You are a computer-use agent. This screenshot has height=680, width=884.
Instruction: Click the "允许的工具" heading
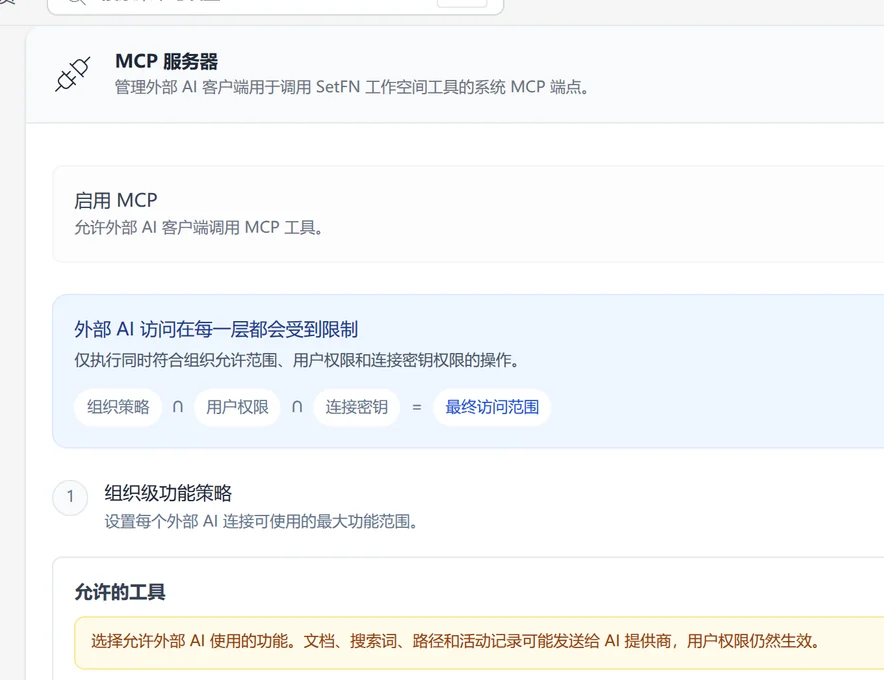120,592
